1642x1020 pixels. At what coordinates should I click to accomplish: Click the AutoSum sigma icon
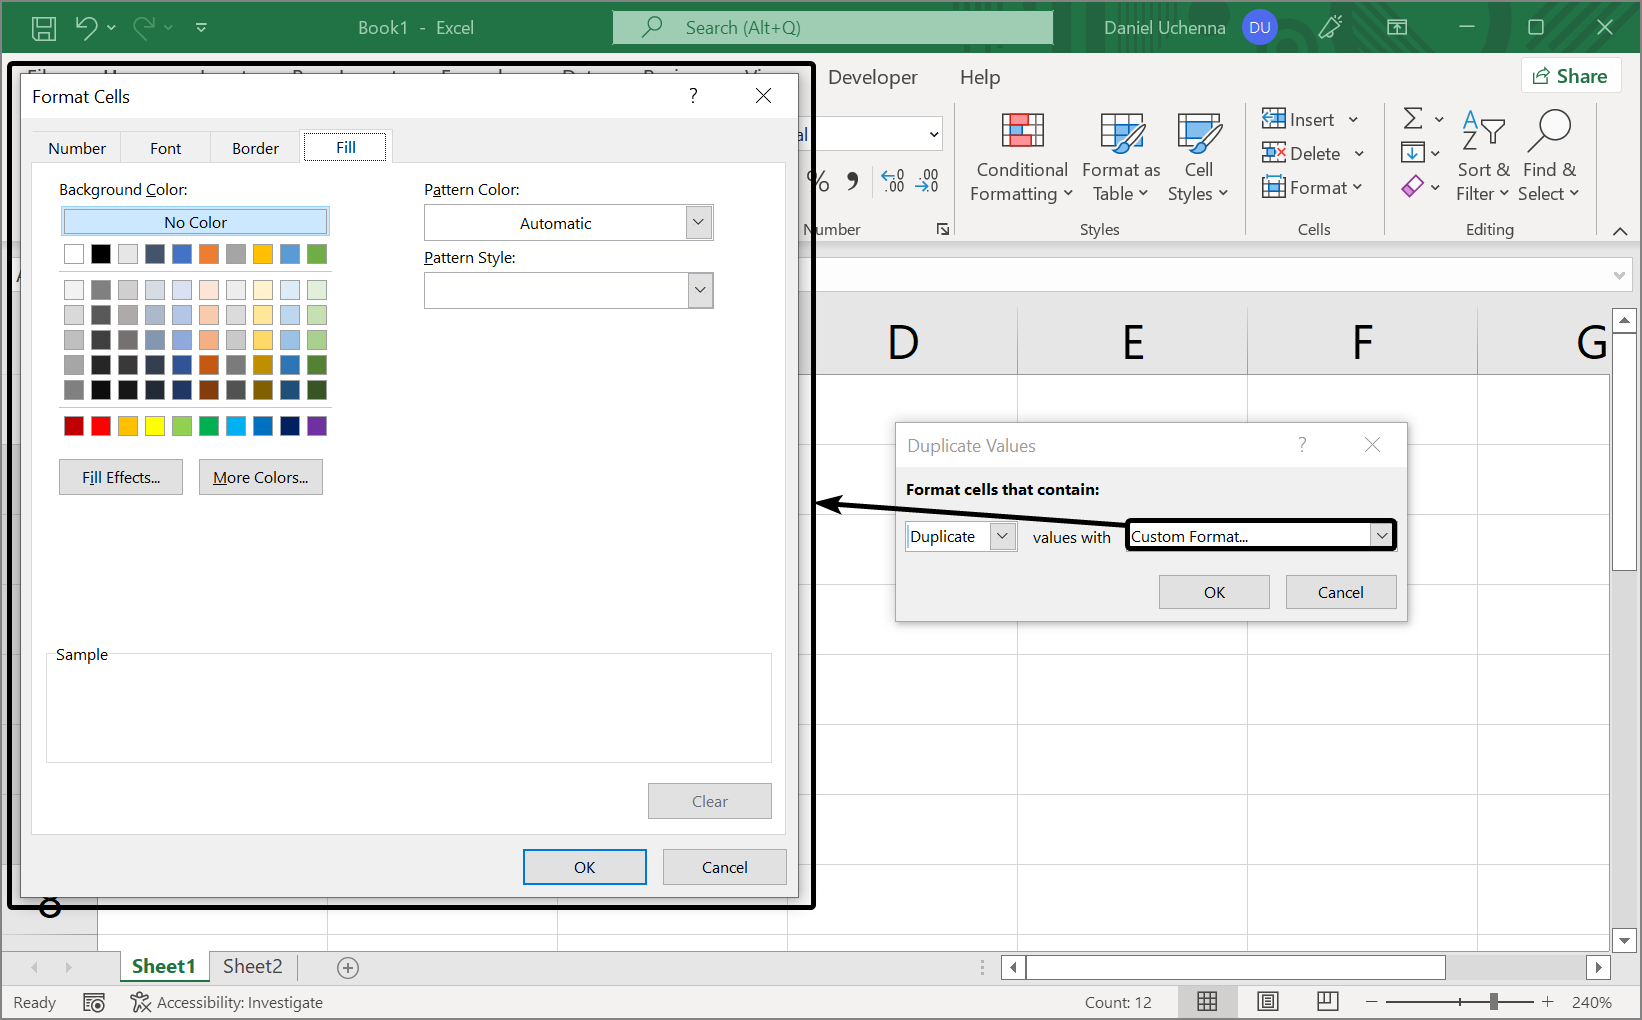tap(1413, 119)
